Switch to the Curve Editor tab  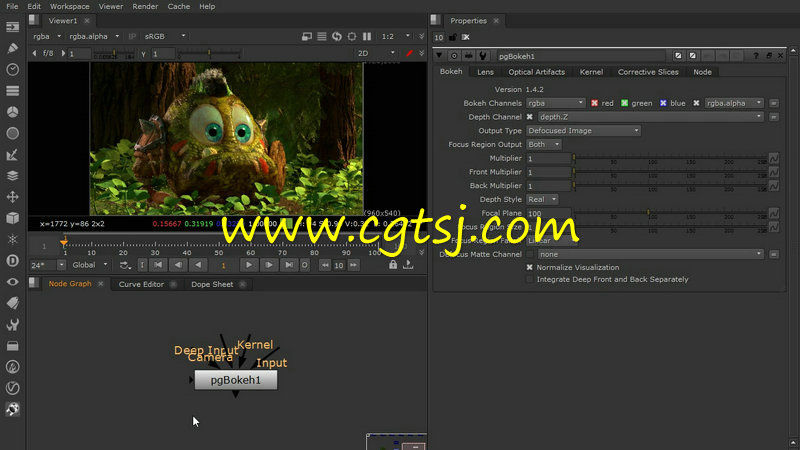141,284
